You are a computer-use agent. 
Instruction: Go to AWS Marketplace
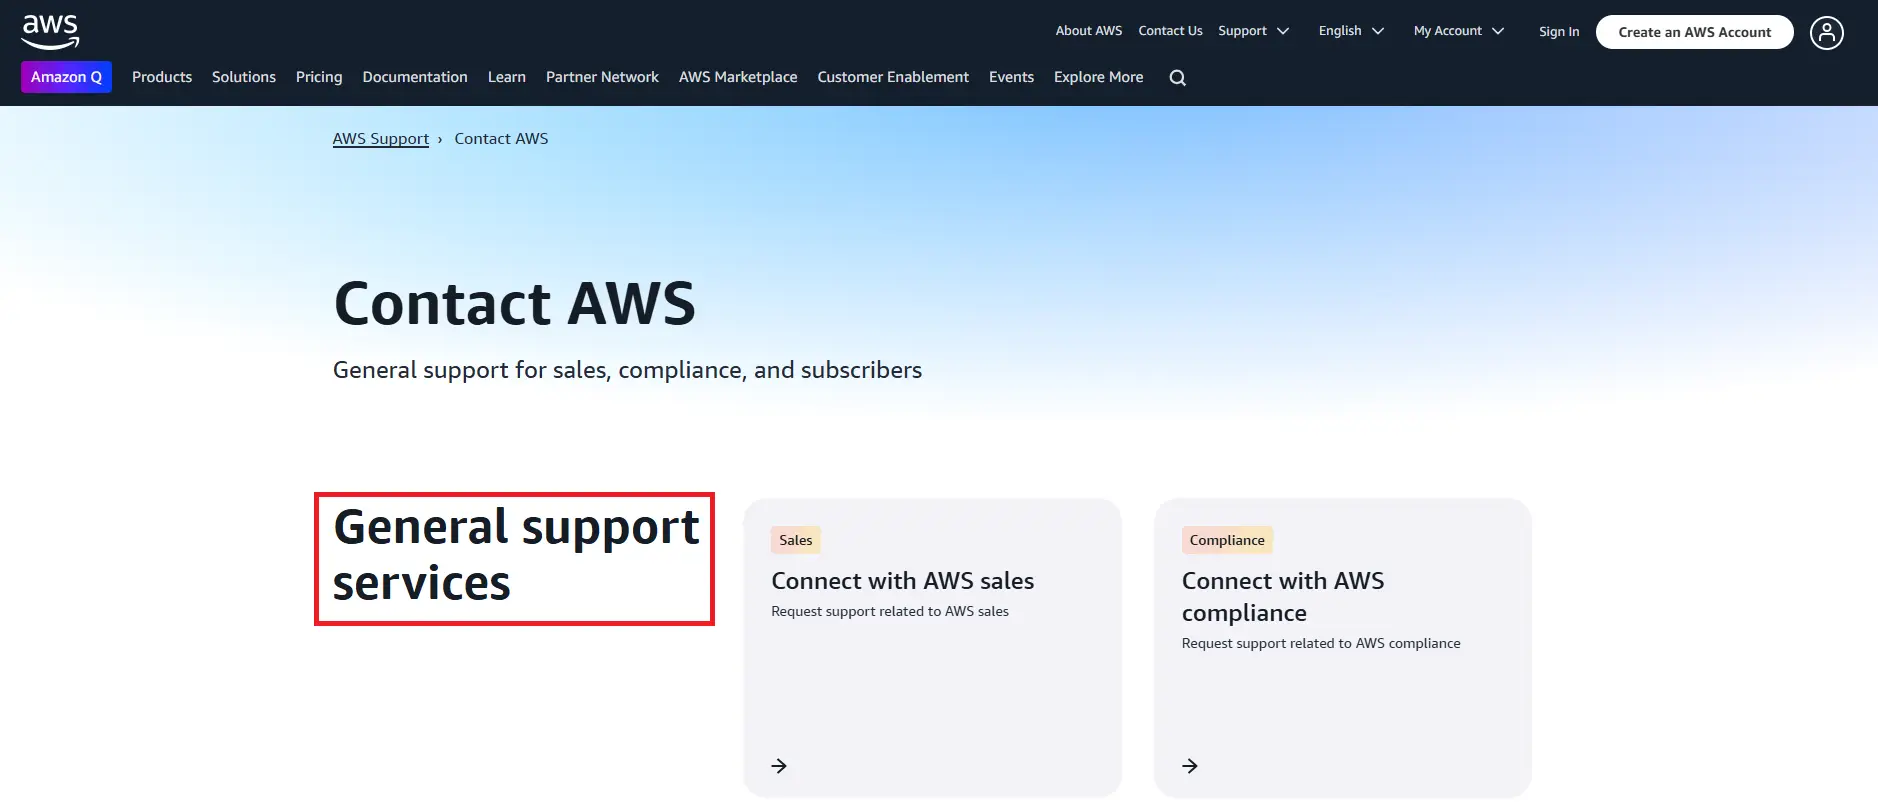pyautogui.click(x=738, y=77)
